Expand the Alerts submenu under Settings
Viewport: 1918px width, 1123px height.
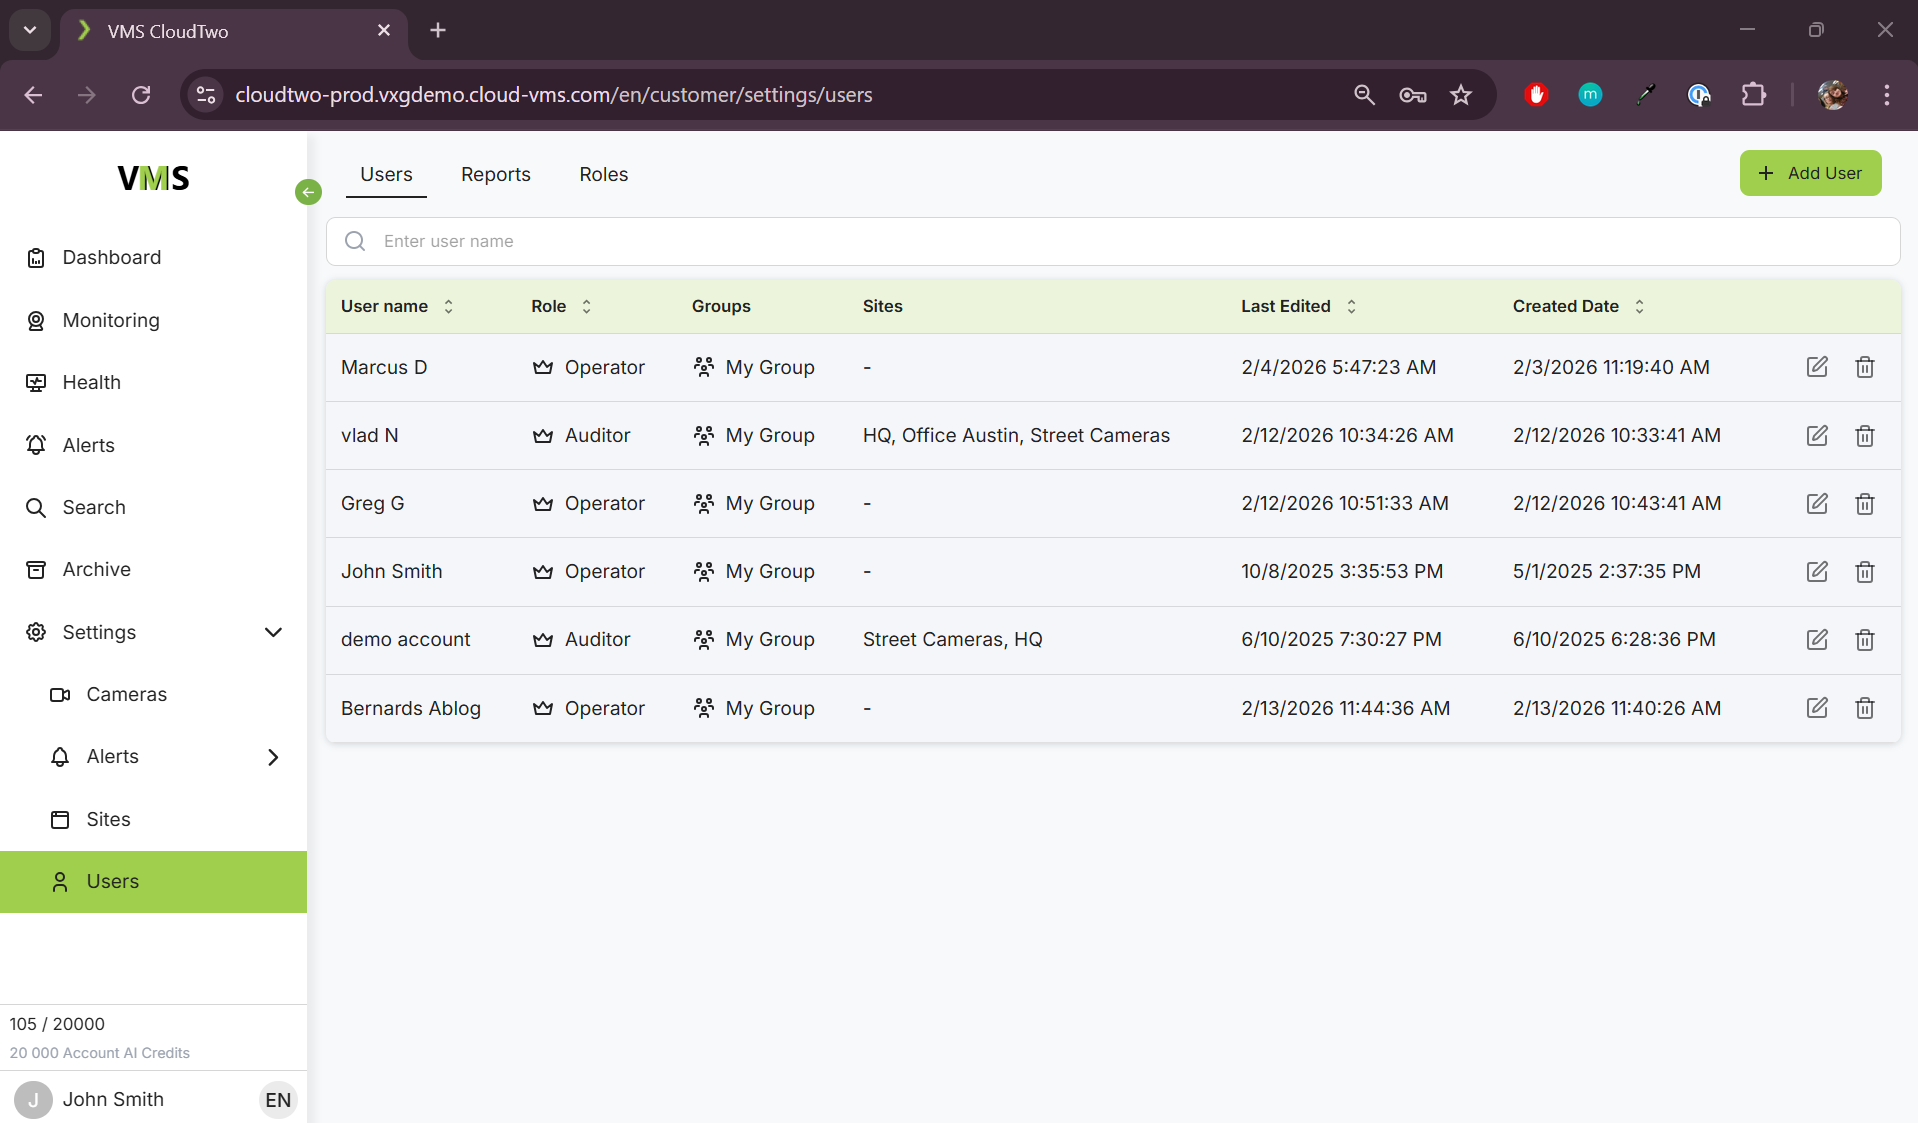click(x=273, y=757)
